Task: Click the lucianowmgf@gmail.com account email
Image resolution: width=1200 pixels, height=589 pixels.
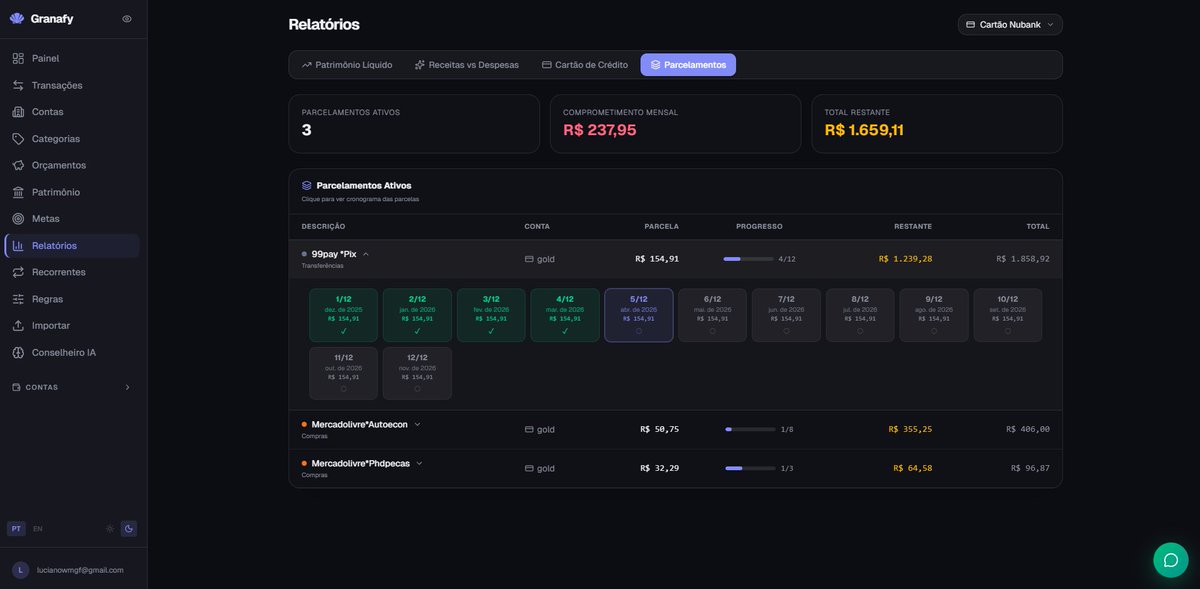Action: click(80, 570)
